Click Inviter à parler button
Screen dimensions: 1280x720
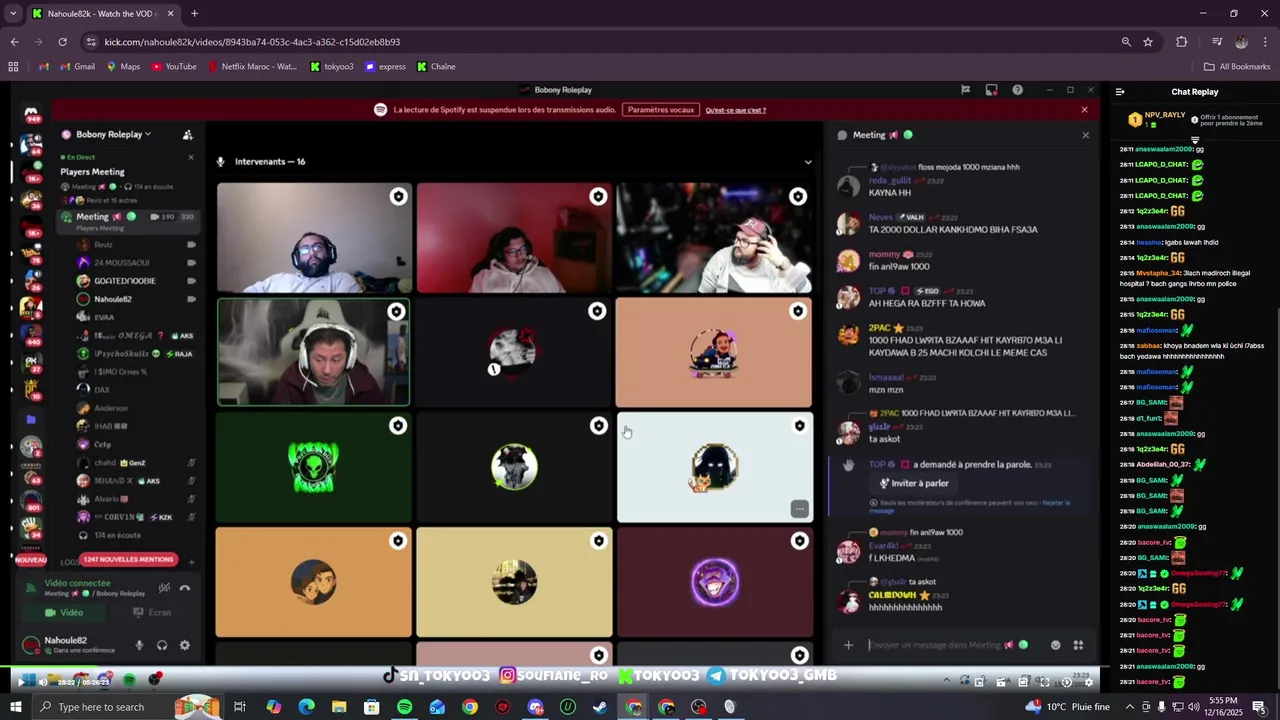coord(914,483)
